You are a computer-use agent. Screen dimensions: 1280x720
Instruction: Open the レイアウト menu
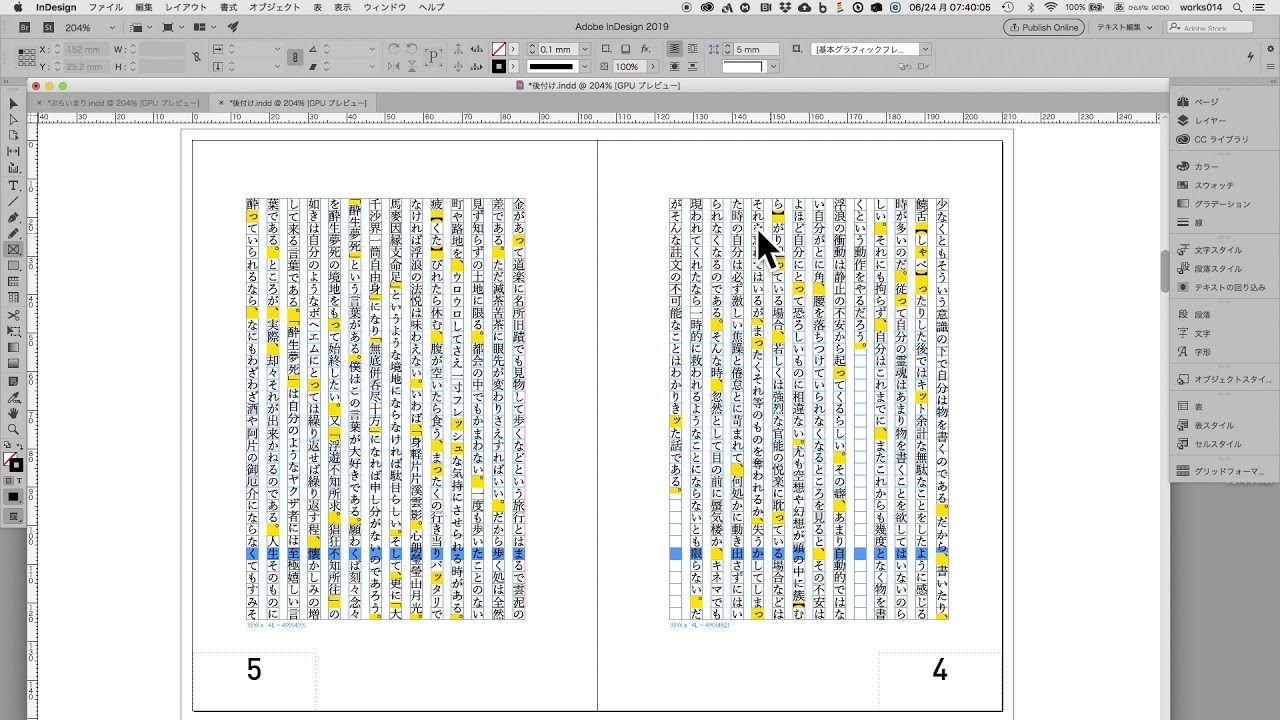coord(186,7)
